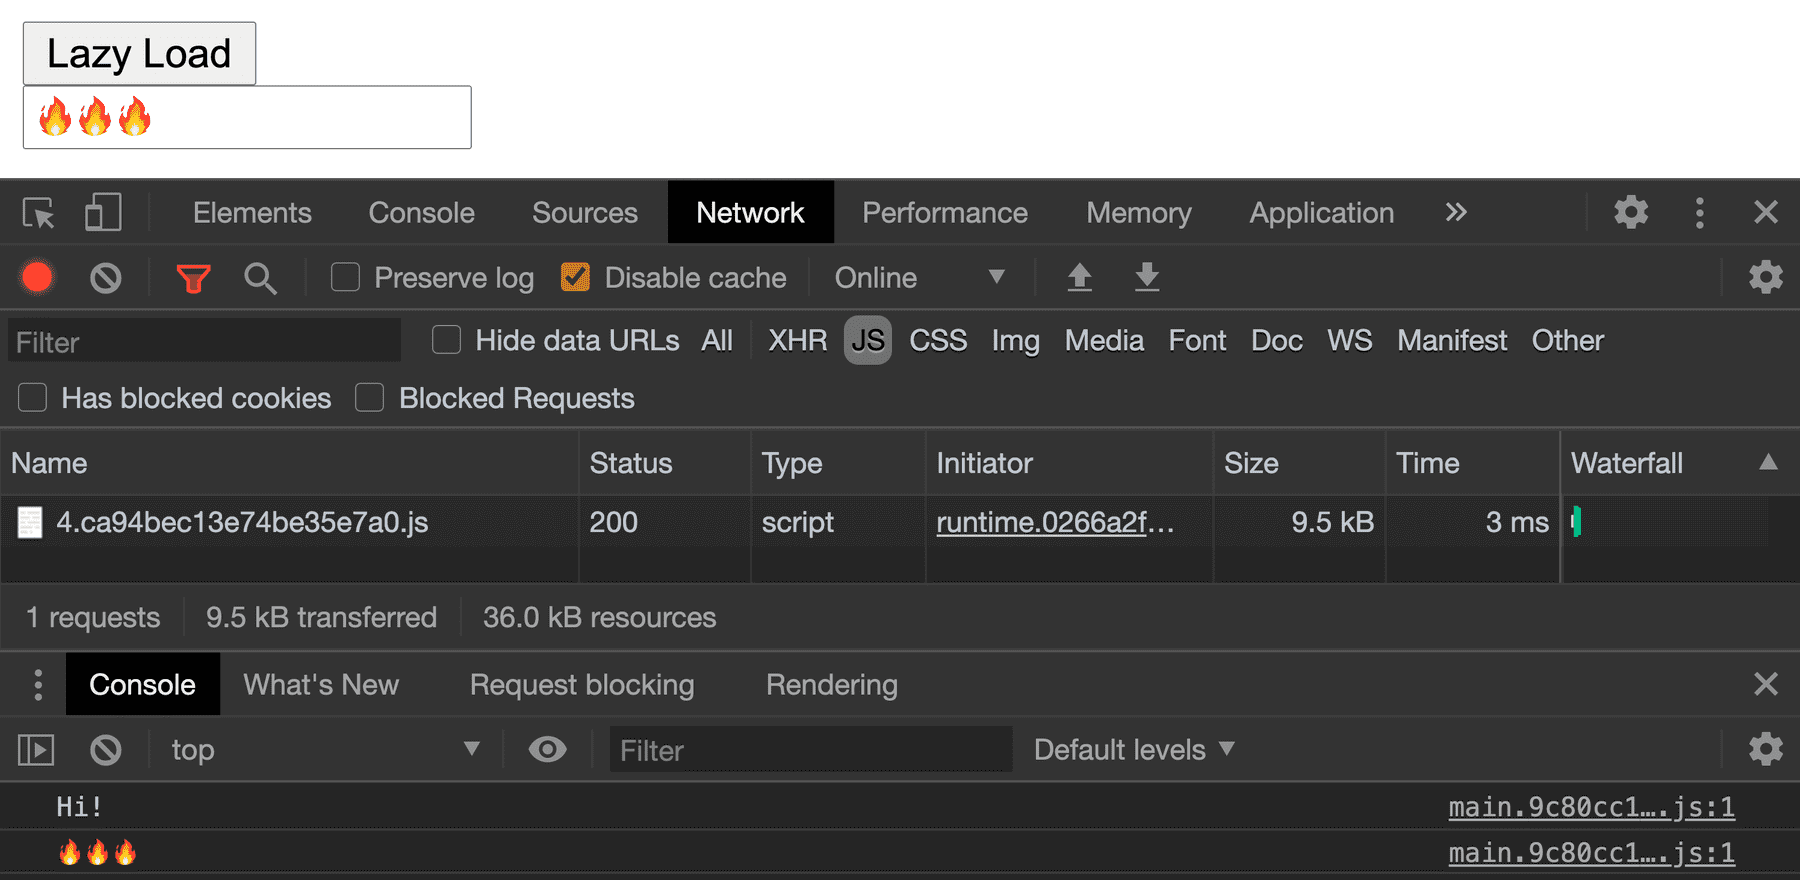The image size is (1800, 880).
Task: Import HAR file upload icon
Action: pos(1079,277)
